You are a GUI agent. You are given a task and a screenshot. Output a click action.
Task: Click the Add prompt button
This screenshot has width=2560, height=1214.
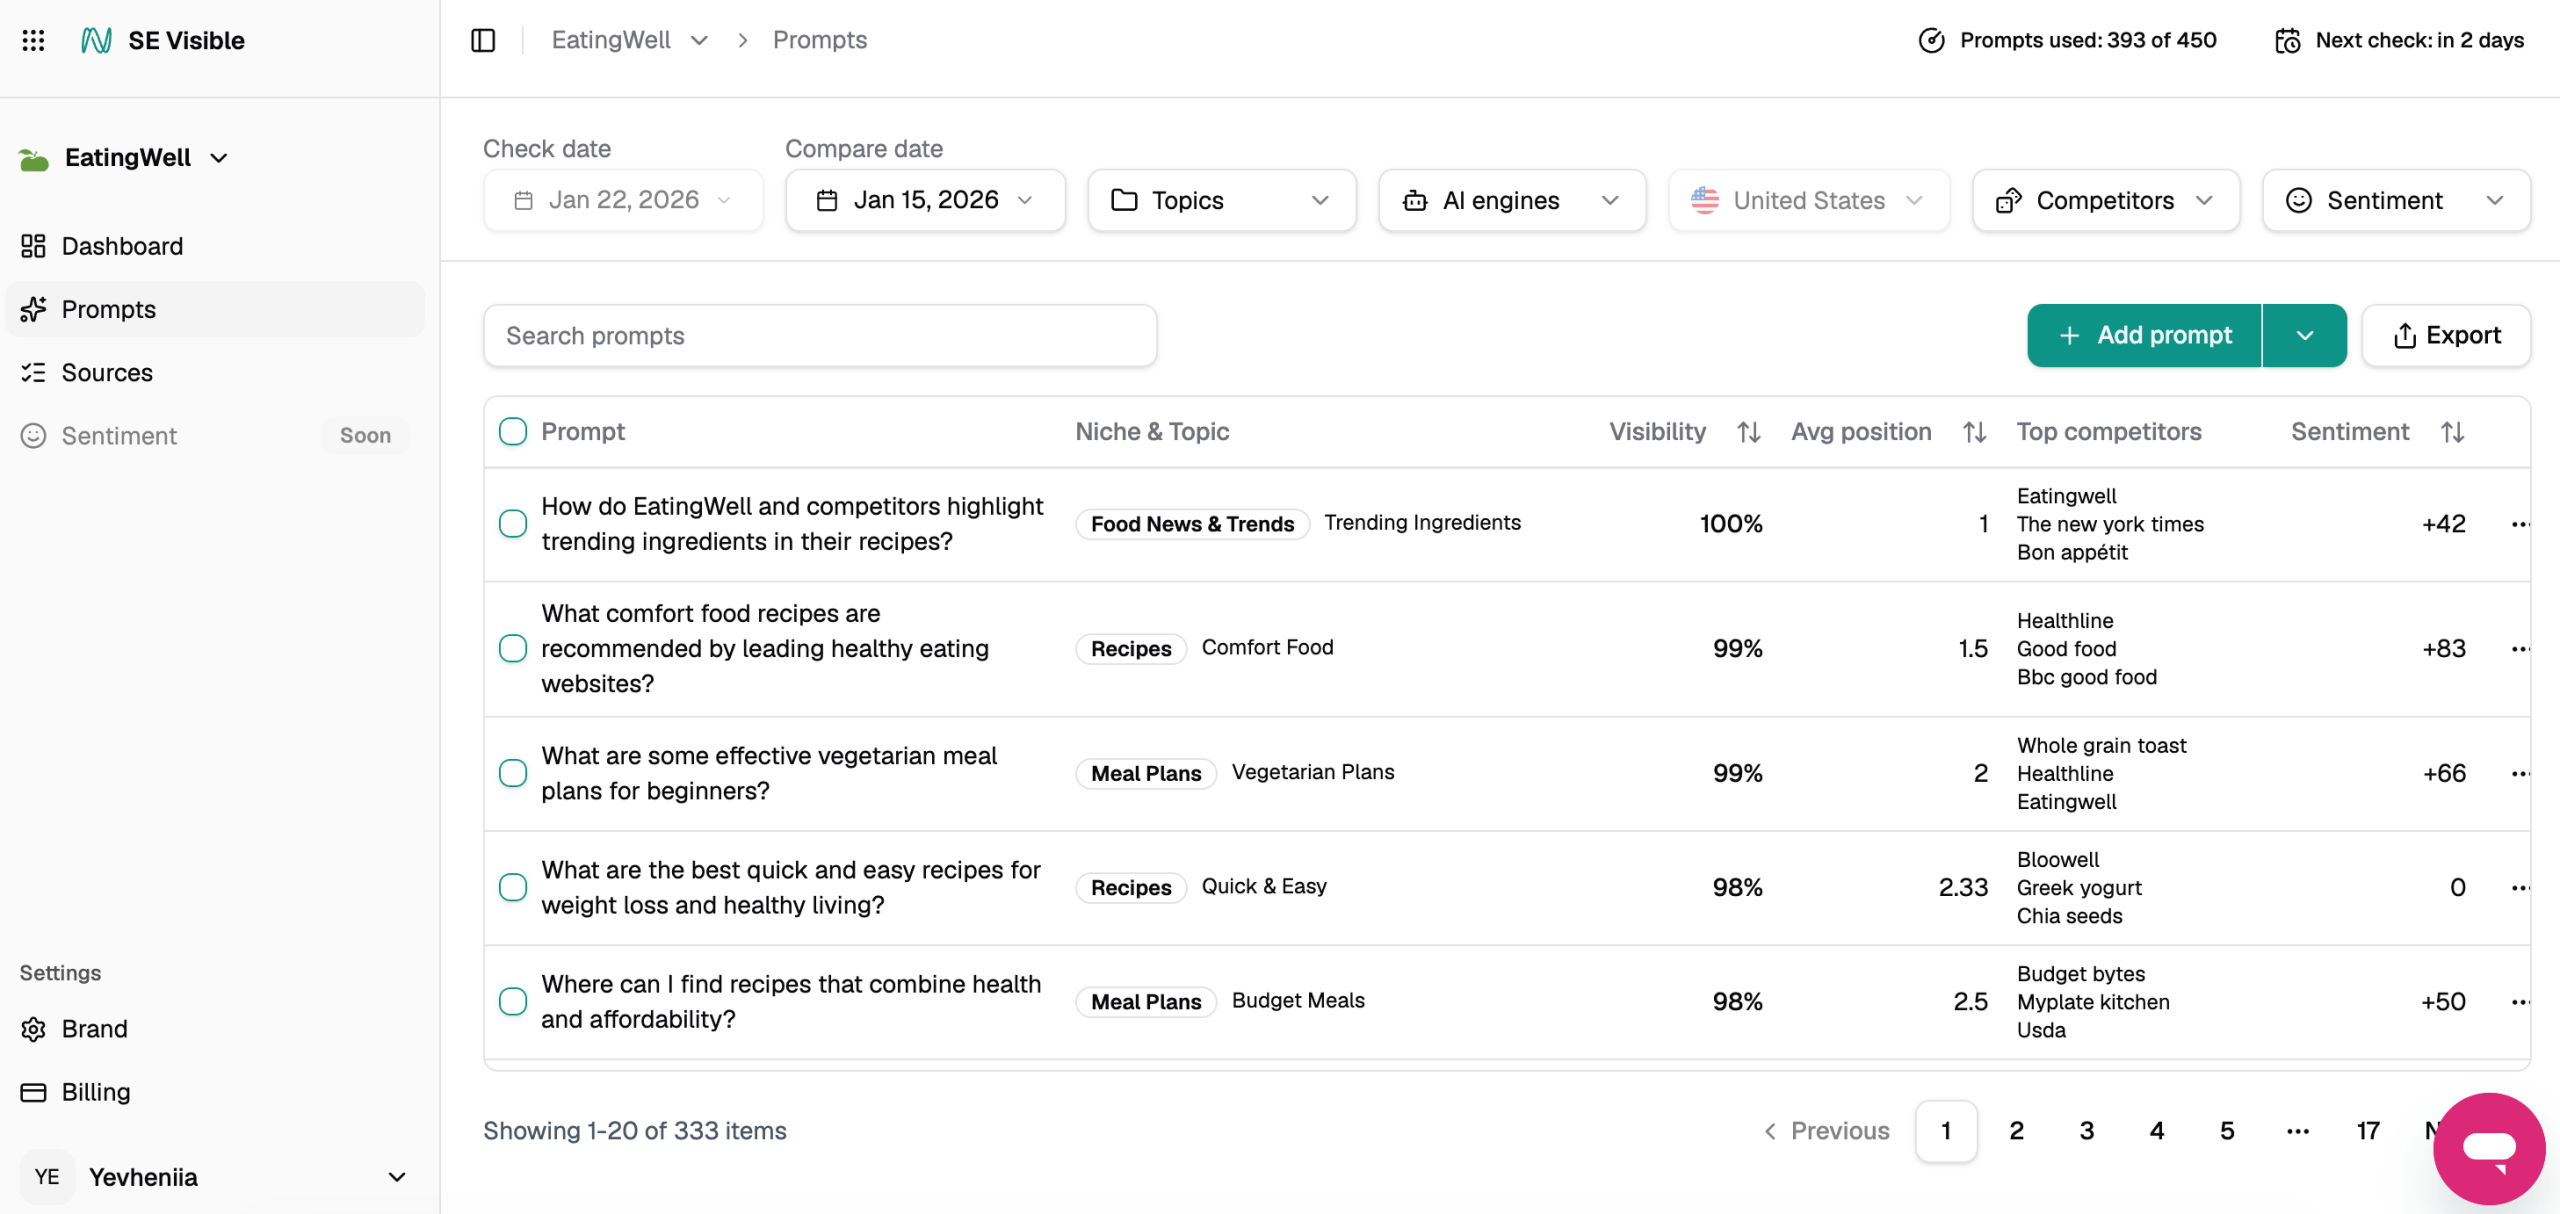click(x=2144, y=336)
